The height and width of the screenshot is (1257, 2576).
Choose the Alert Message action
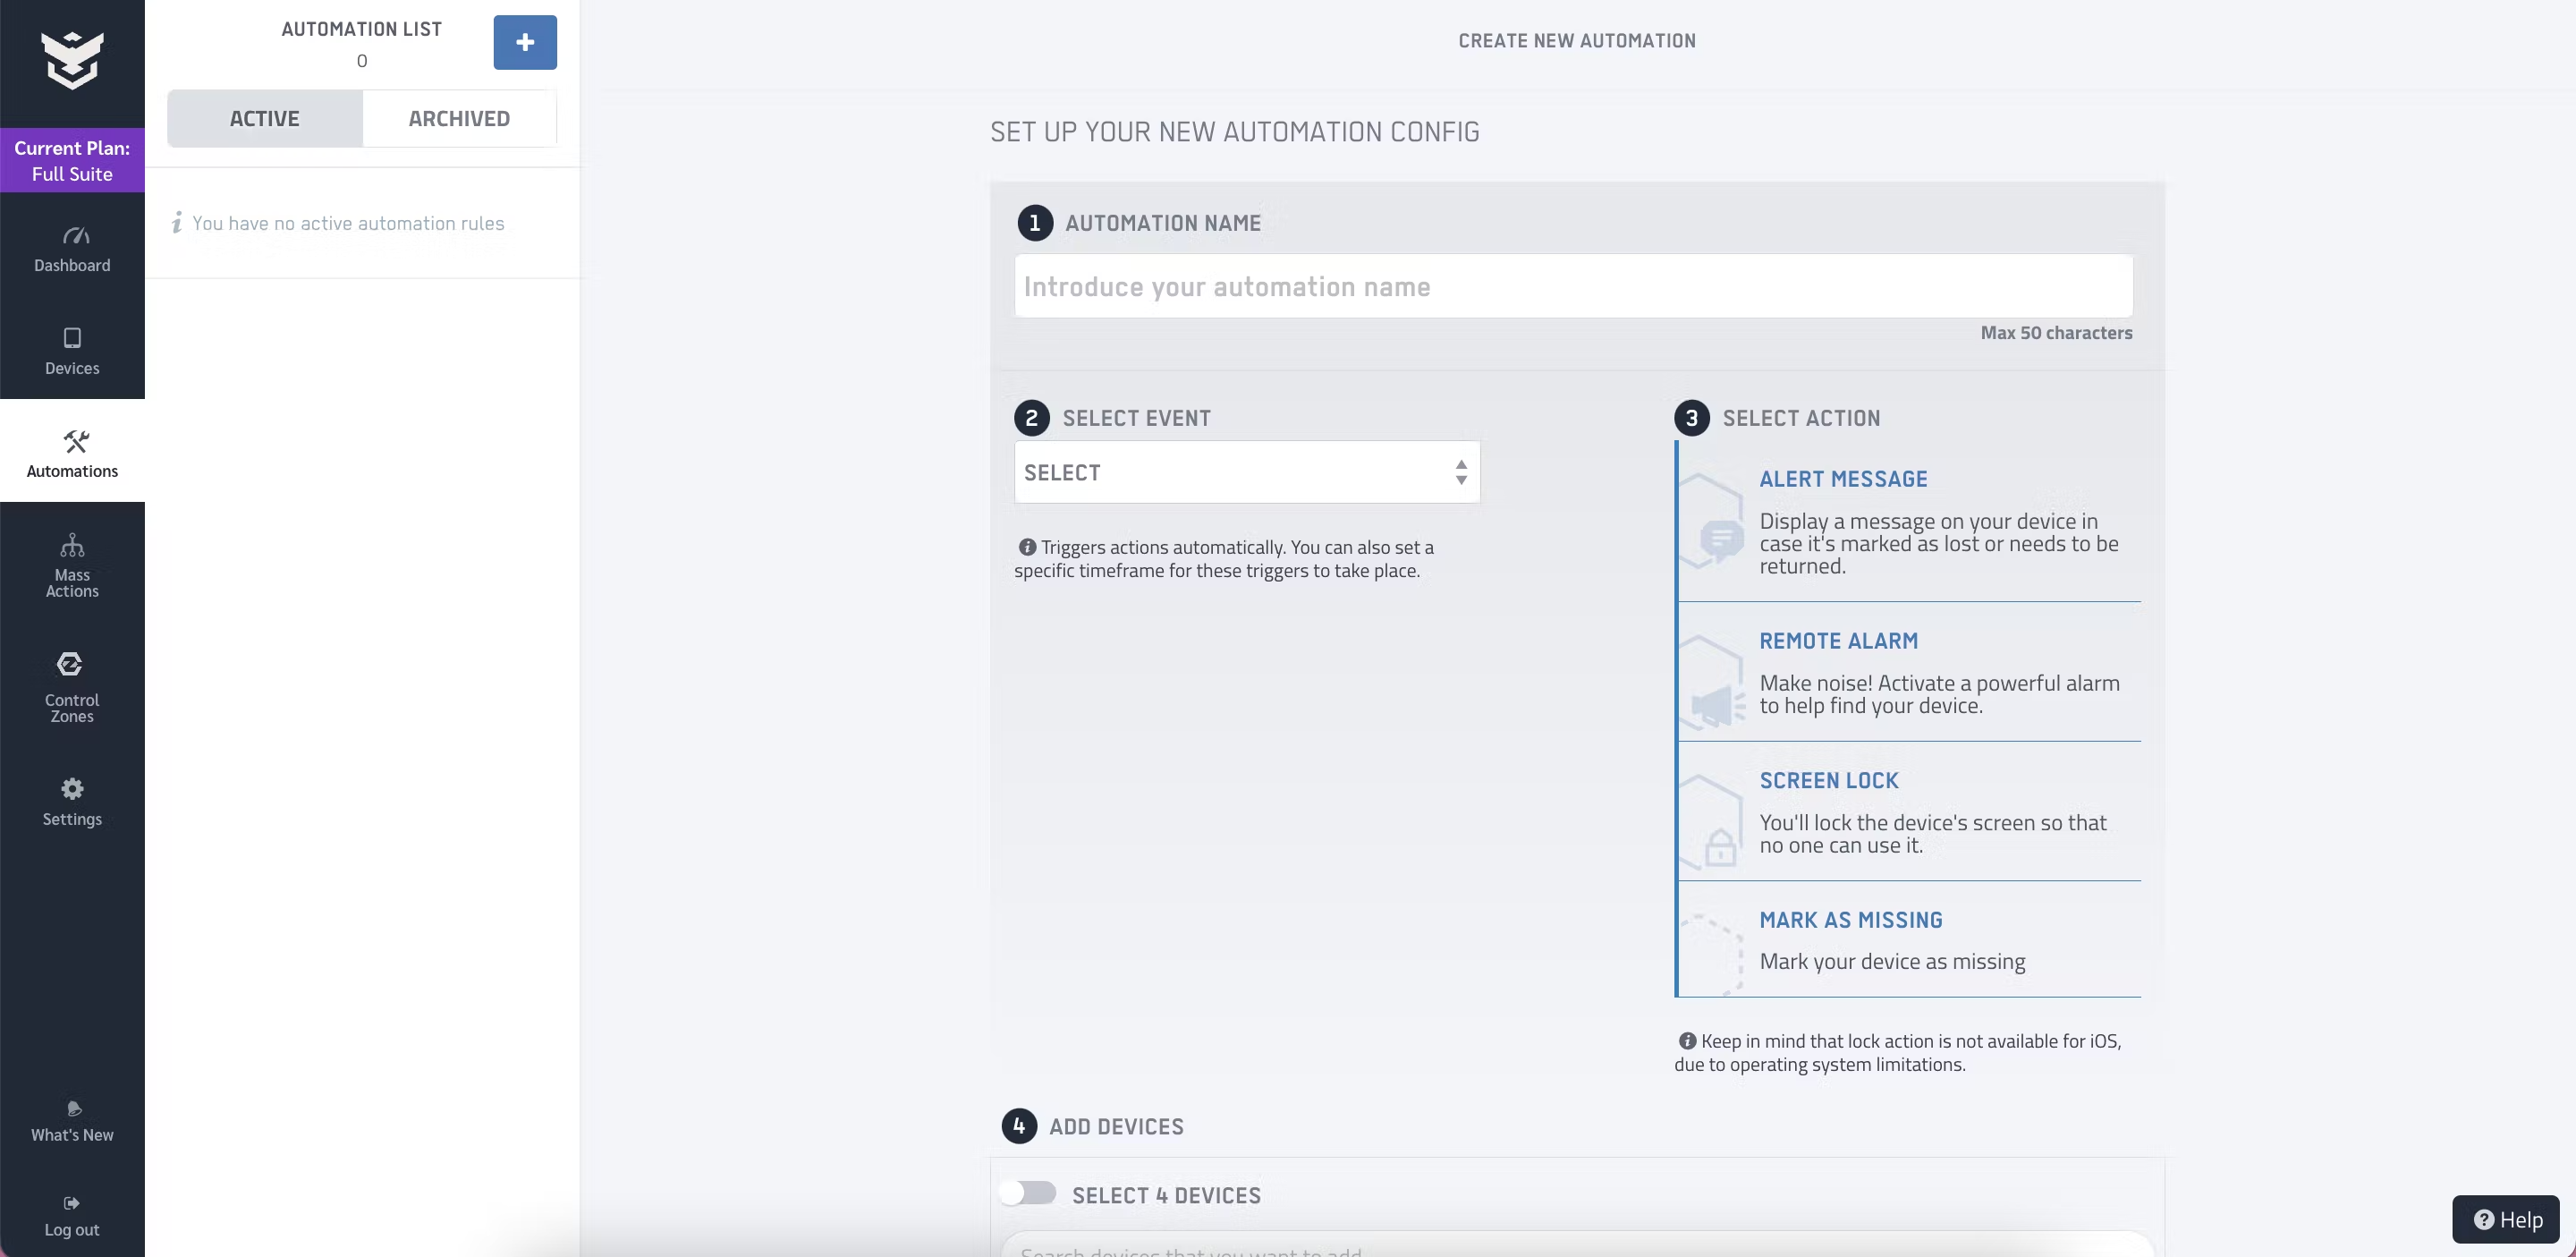click(x=1908, y=521)
